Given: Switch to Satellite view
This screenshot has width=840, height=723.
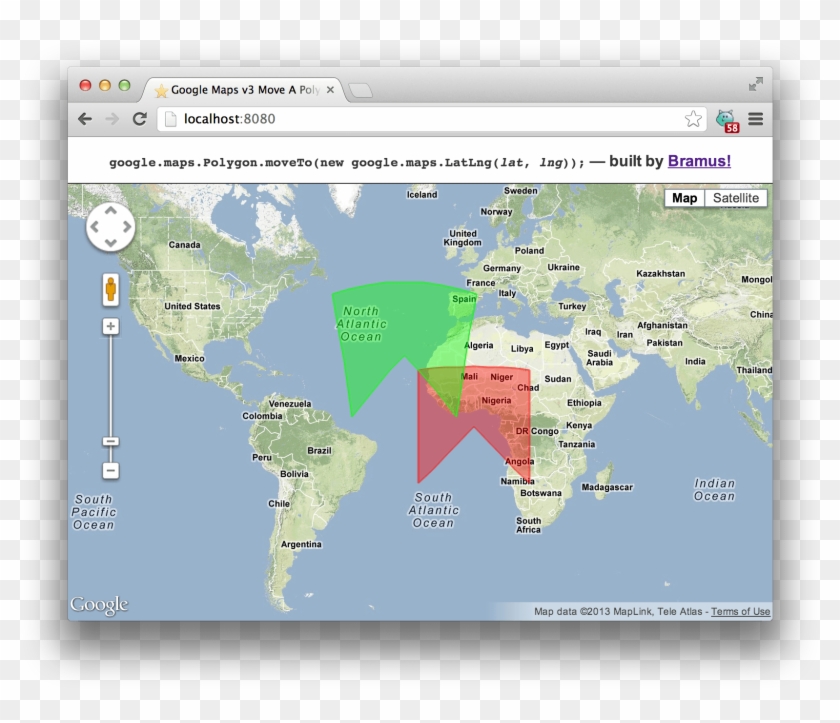Looking at the screenshot, I should (737, 198).
